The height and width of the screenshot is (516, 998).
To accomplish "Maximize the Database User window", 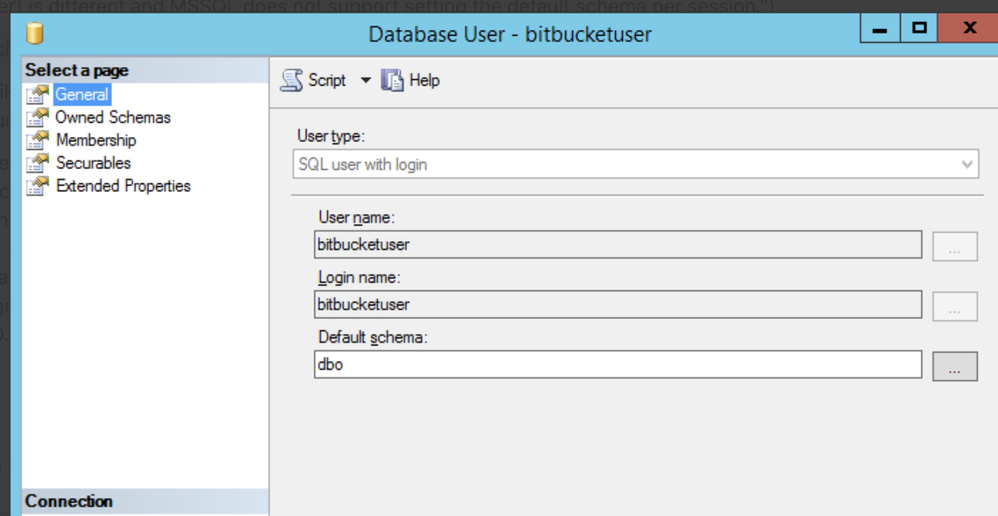I will tap(919, 28).
